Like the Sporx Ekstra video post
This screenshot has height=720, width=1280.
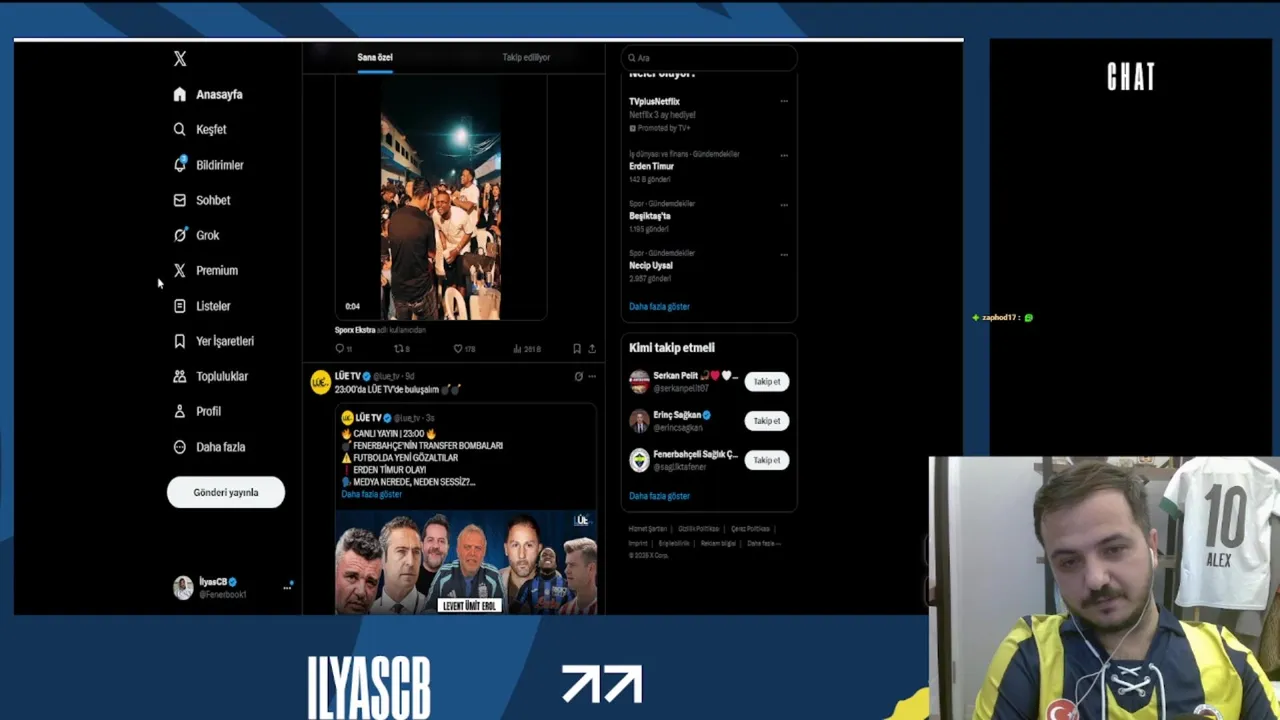(x=464, y=349)
